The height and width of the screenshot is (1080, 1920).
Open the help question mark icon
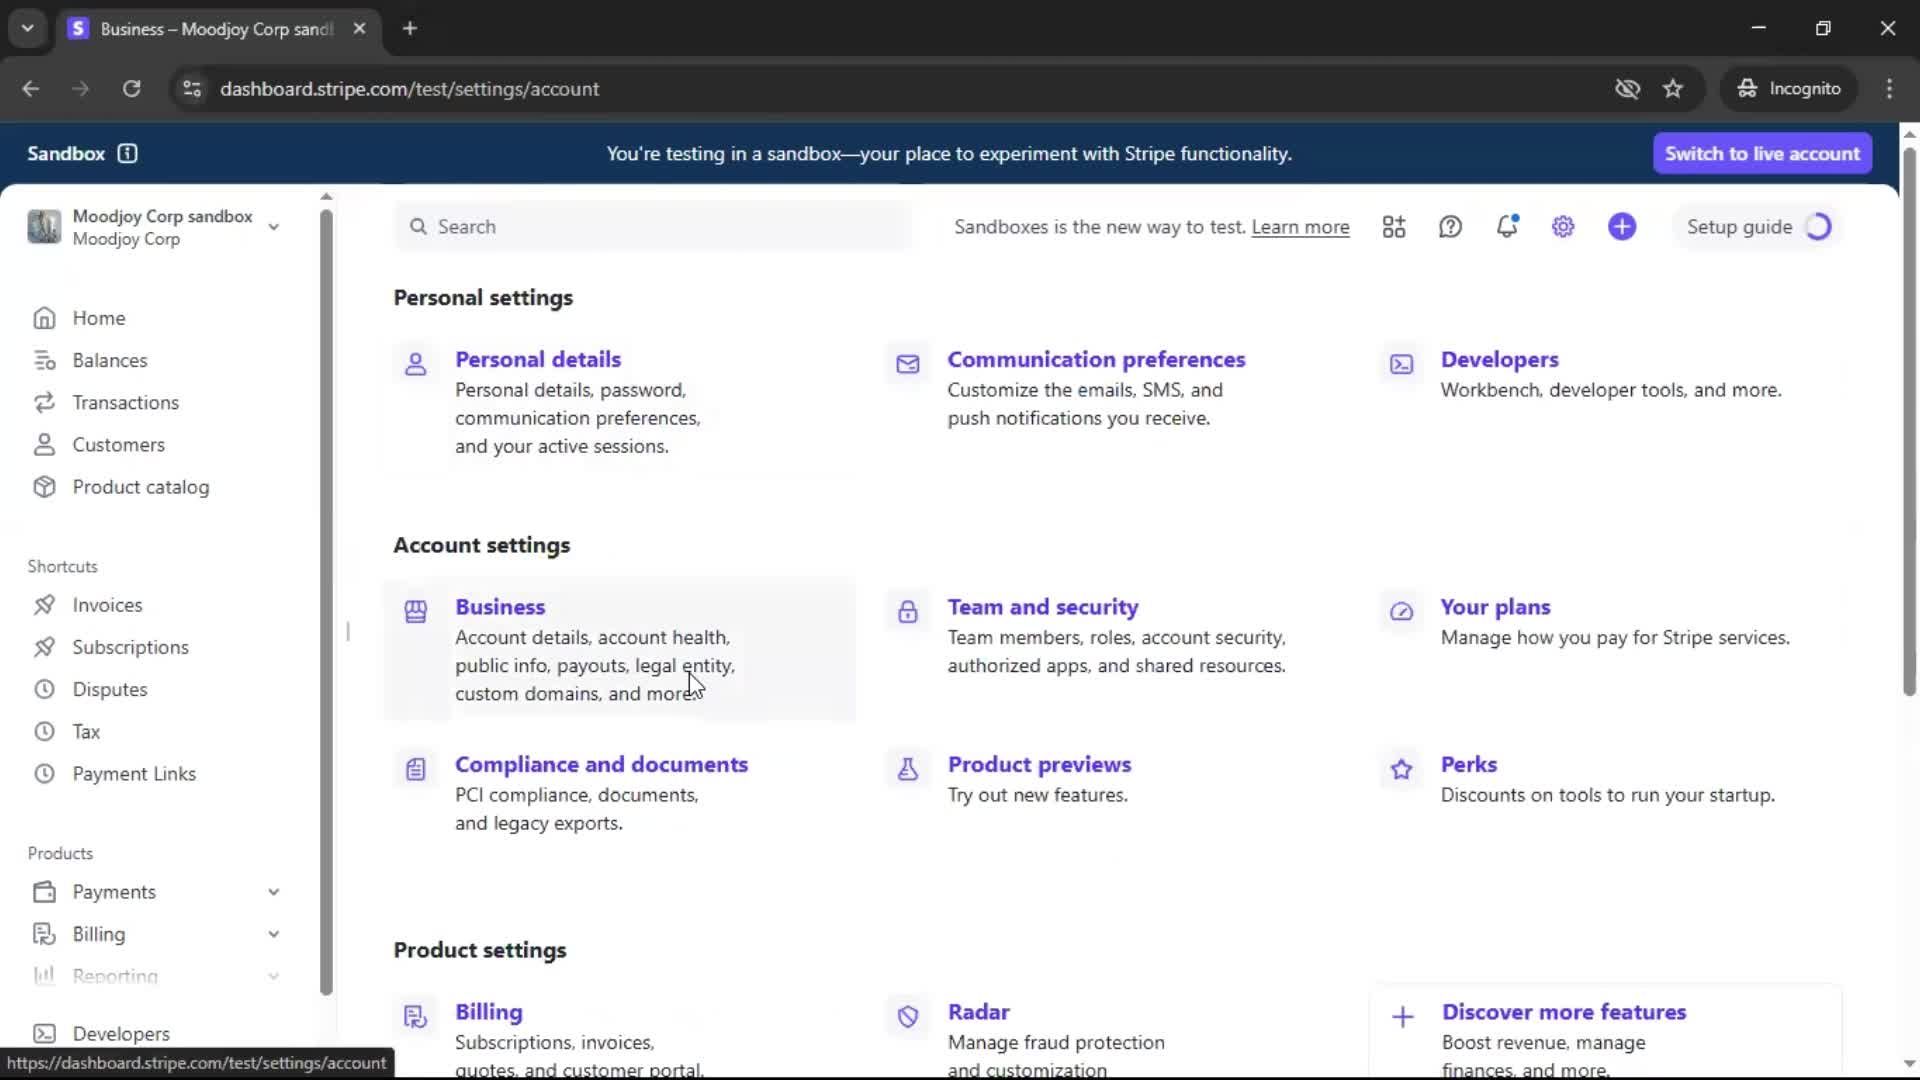tap(1450, 227)
